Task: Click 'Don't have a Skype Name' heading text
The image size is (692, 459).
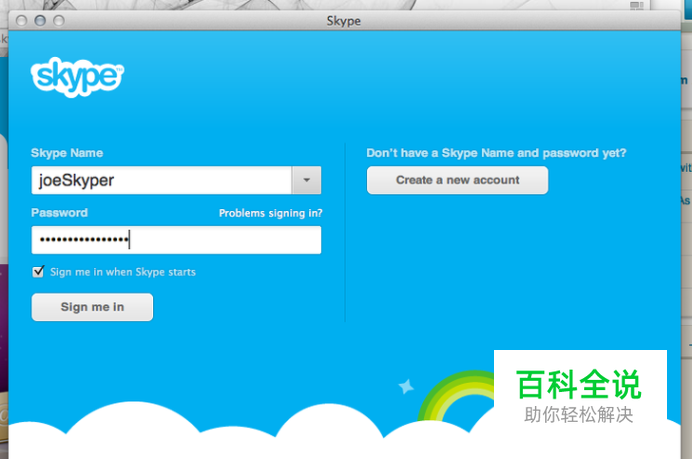Action: pyautogui.click(x=496, y=153)
